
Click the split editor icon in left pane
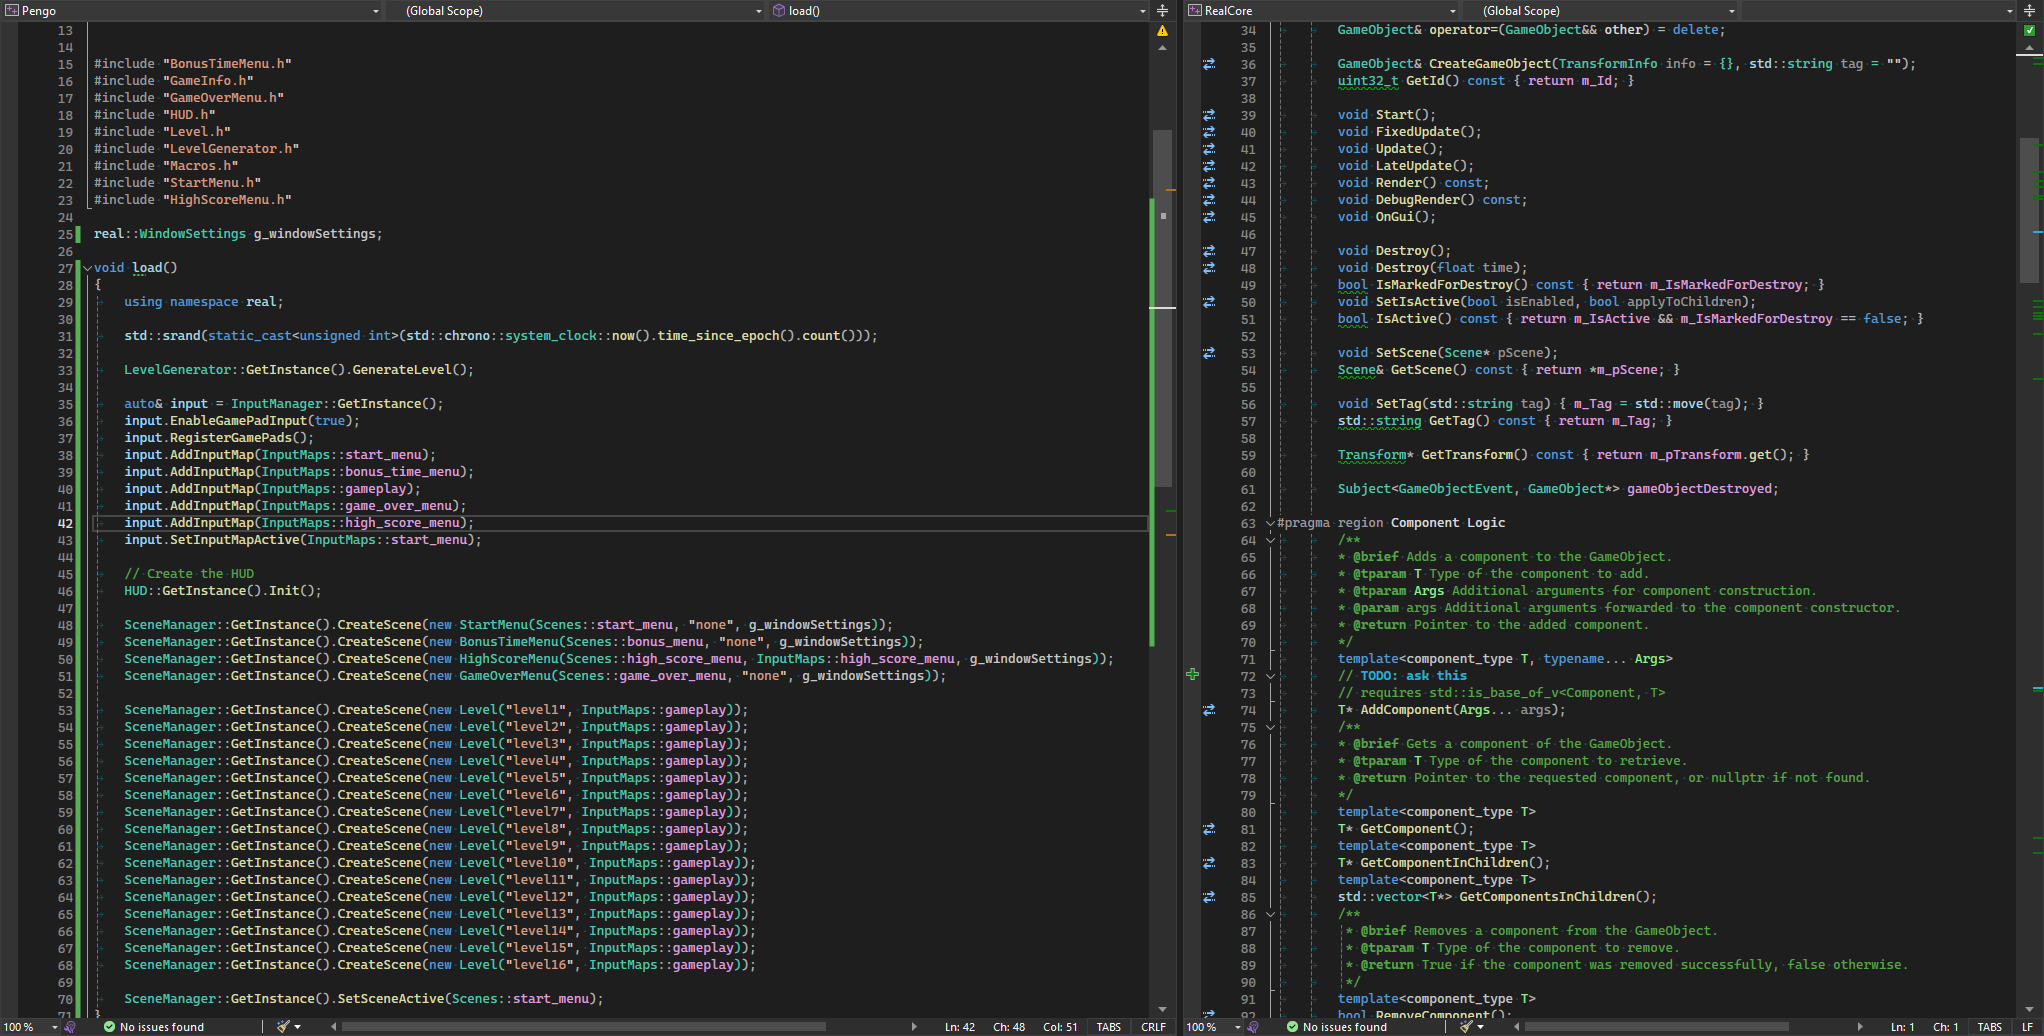coord(1162,10)
